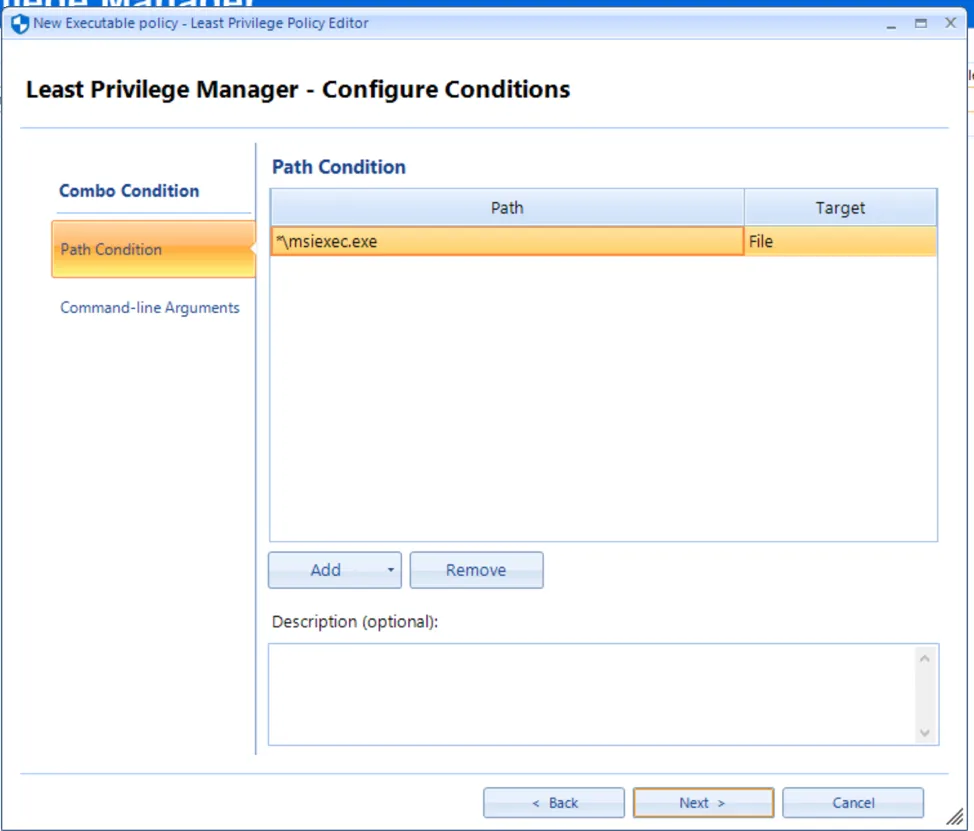Select the Path Condition tab
Screen dimensions: 974x831
152,249
